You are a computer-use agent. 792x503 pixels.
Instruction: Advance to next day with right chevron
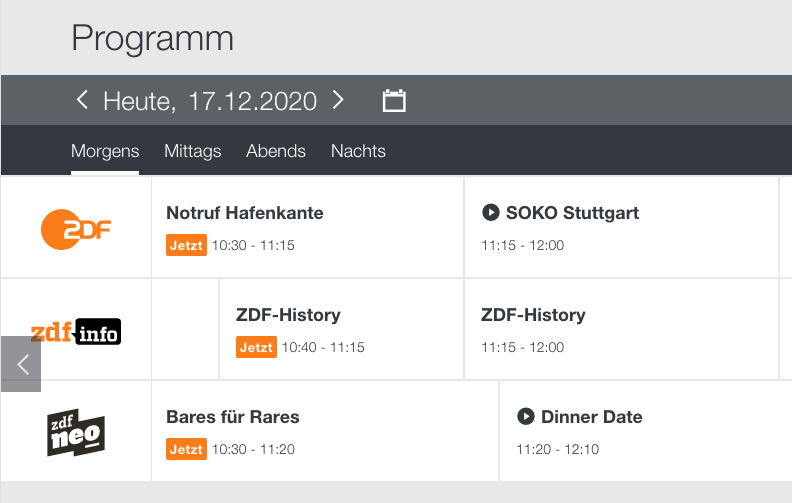[x=338, y=100]
